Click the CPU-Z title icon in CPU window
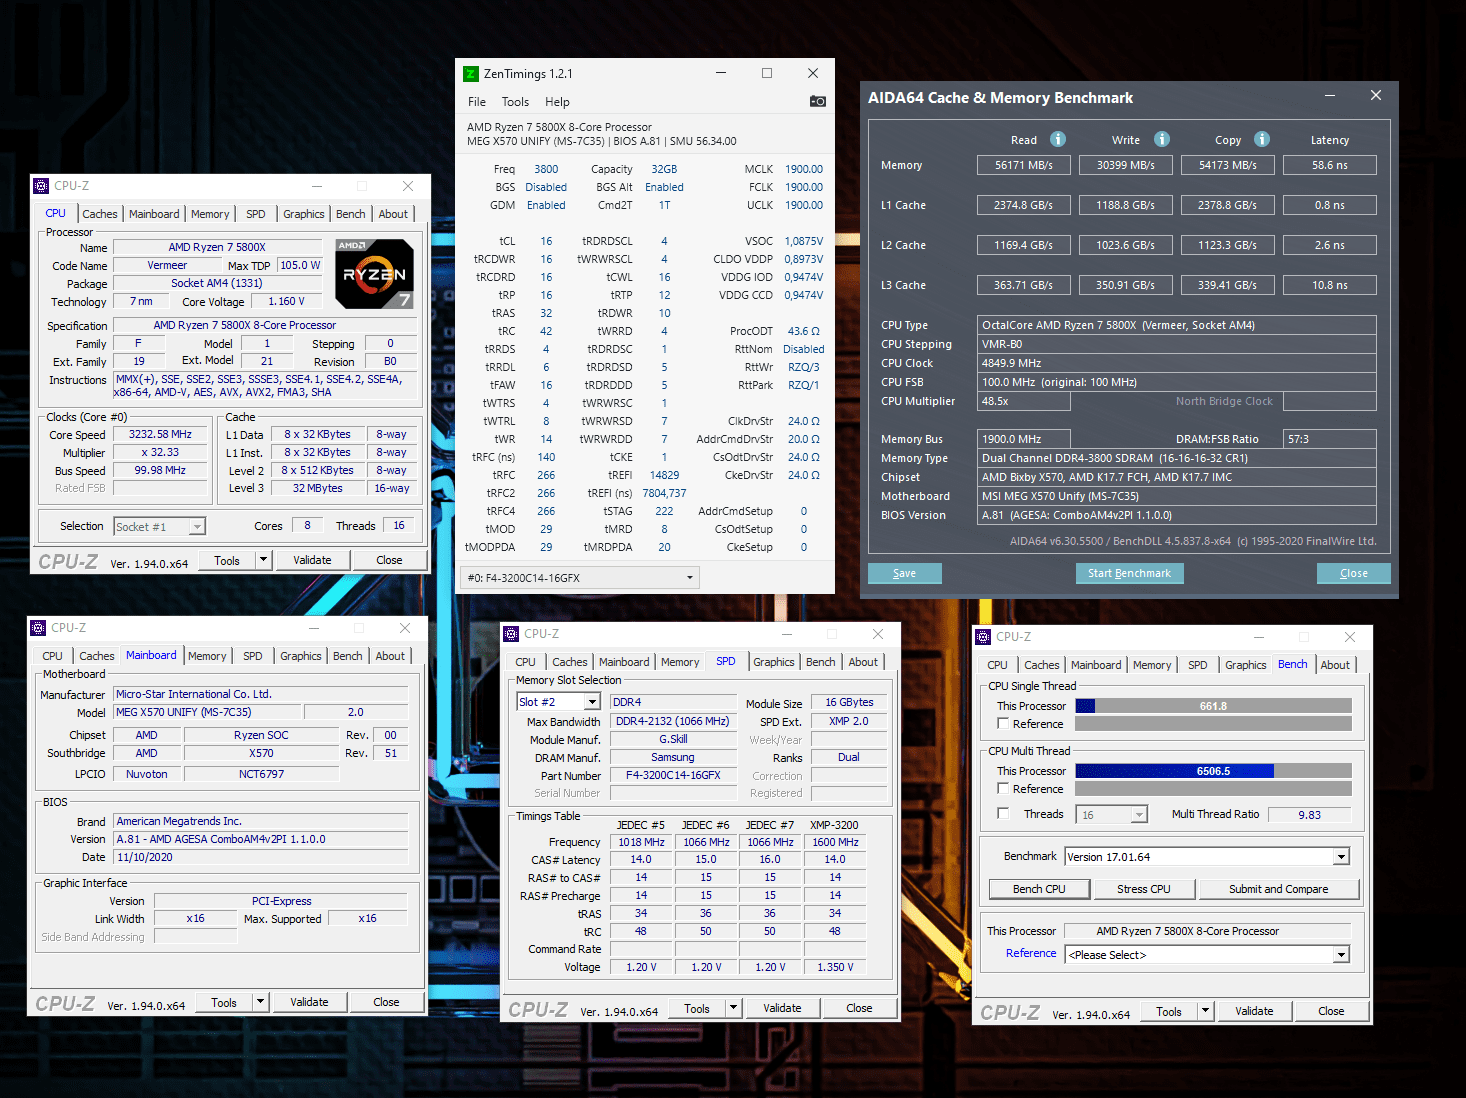The width and height of the screenshot is (1466, 1098). 41,186
